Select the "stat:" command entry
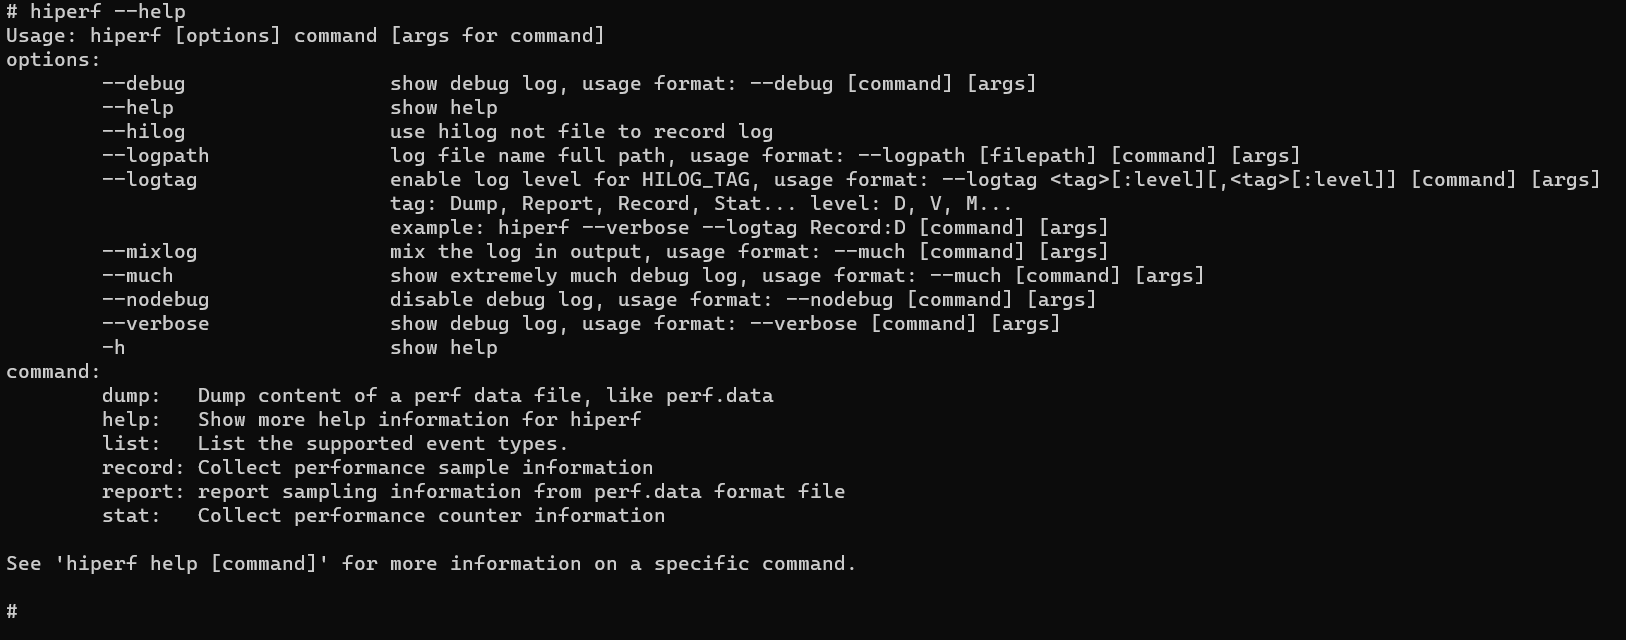This screenshot has width=1626, height=640. pos(131,516)
